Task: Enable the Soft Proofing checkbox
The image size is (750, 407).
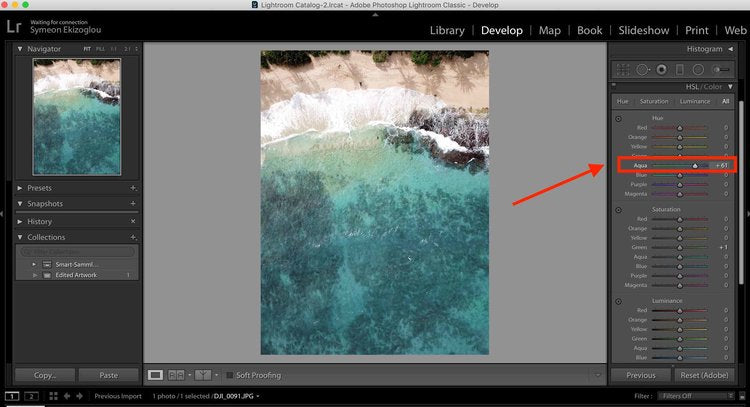Action: pyautogui.click(x=229, y=375)
